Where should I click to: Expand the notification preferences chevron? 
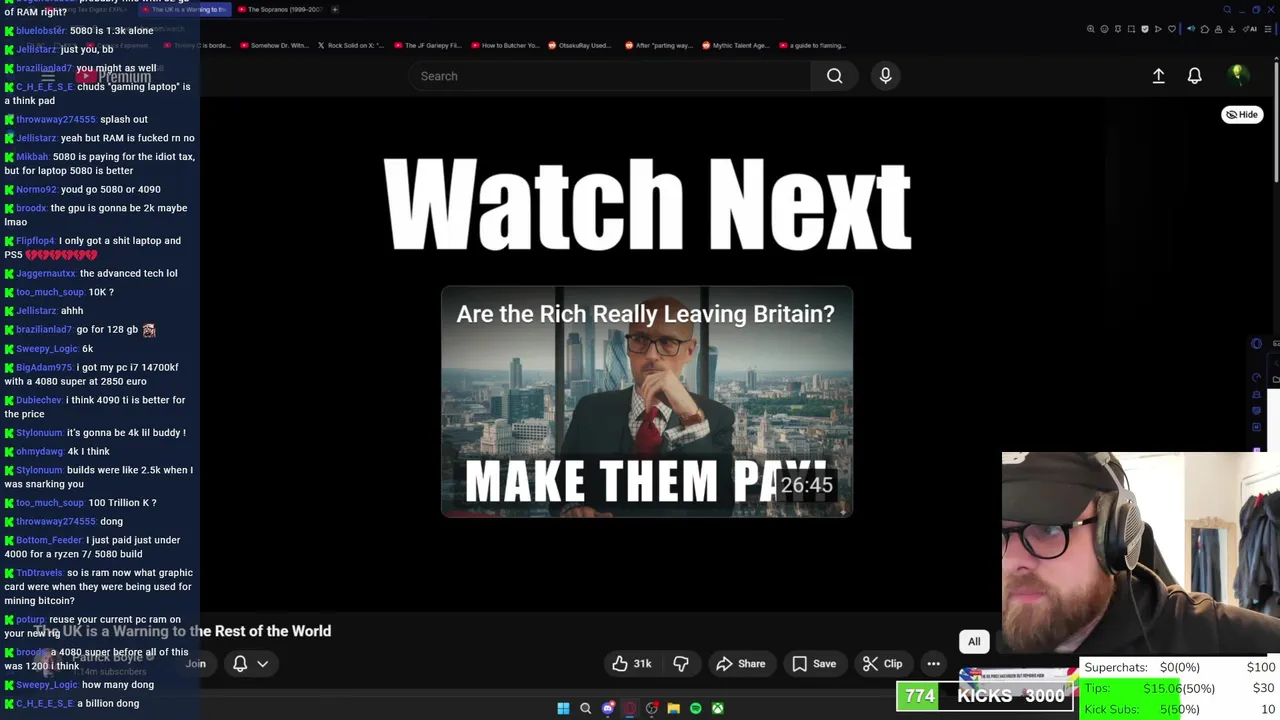click(262, 664)
